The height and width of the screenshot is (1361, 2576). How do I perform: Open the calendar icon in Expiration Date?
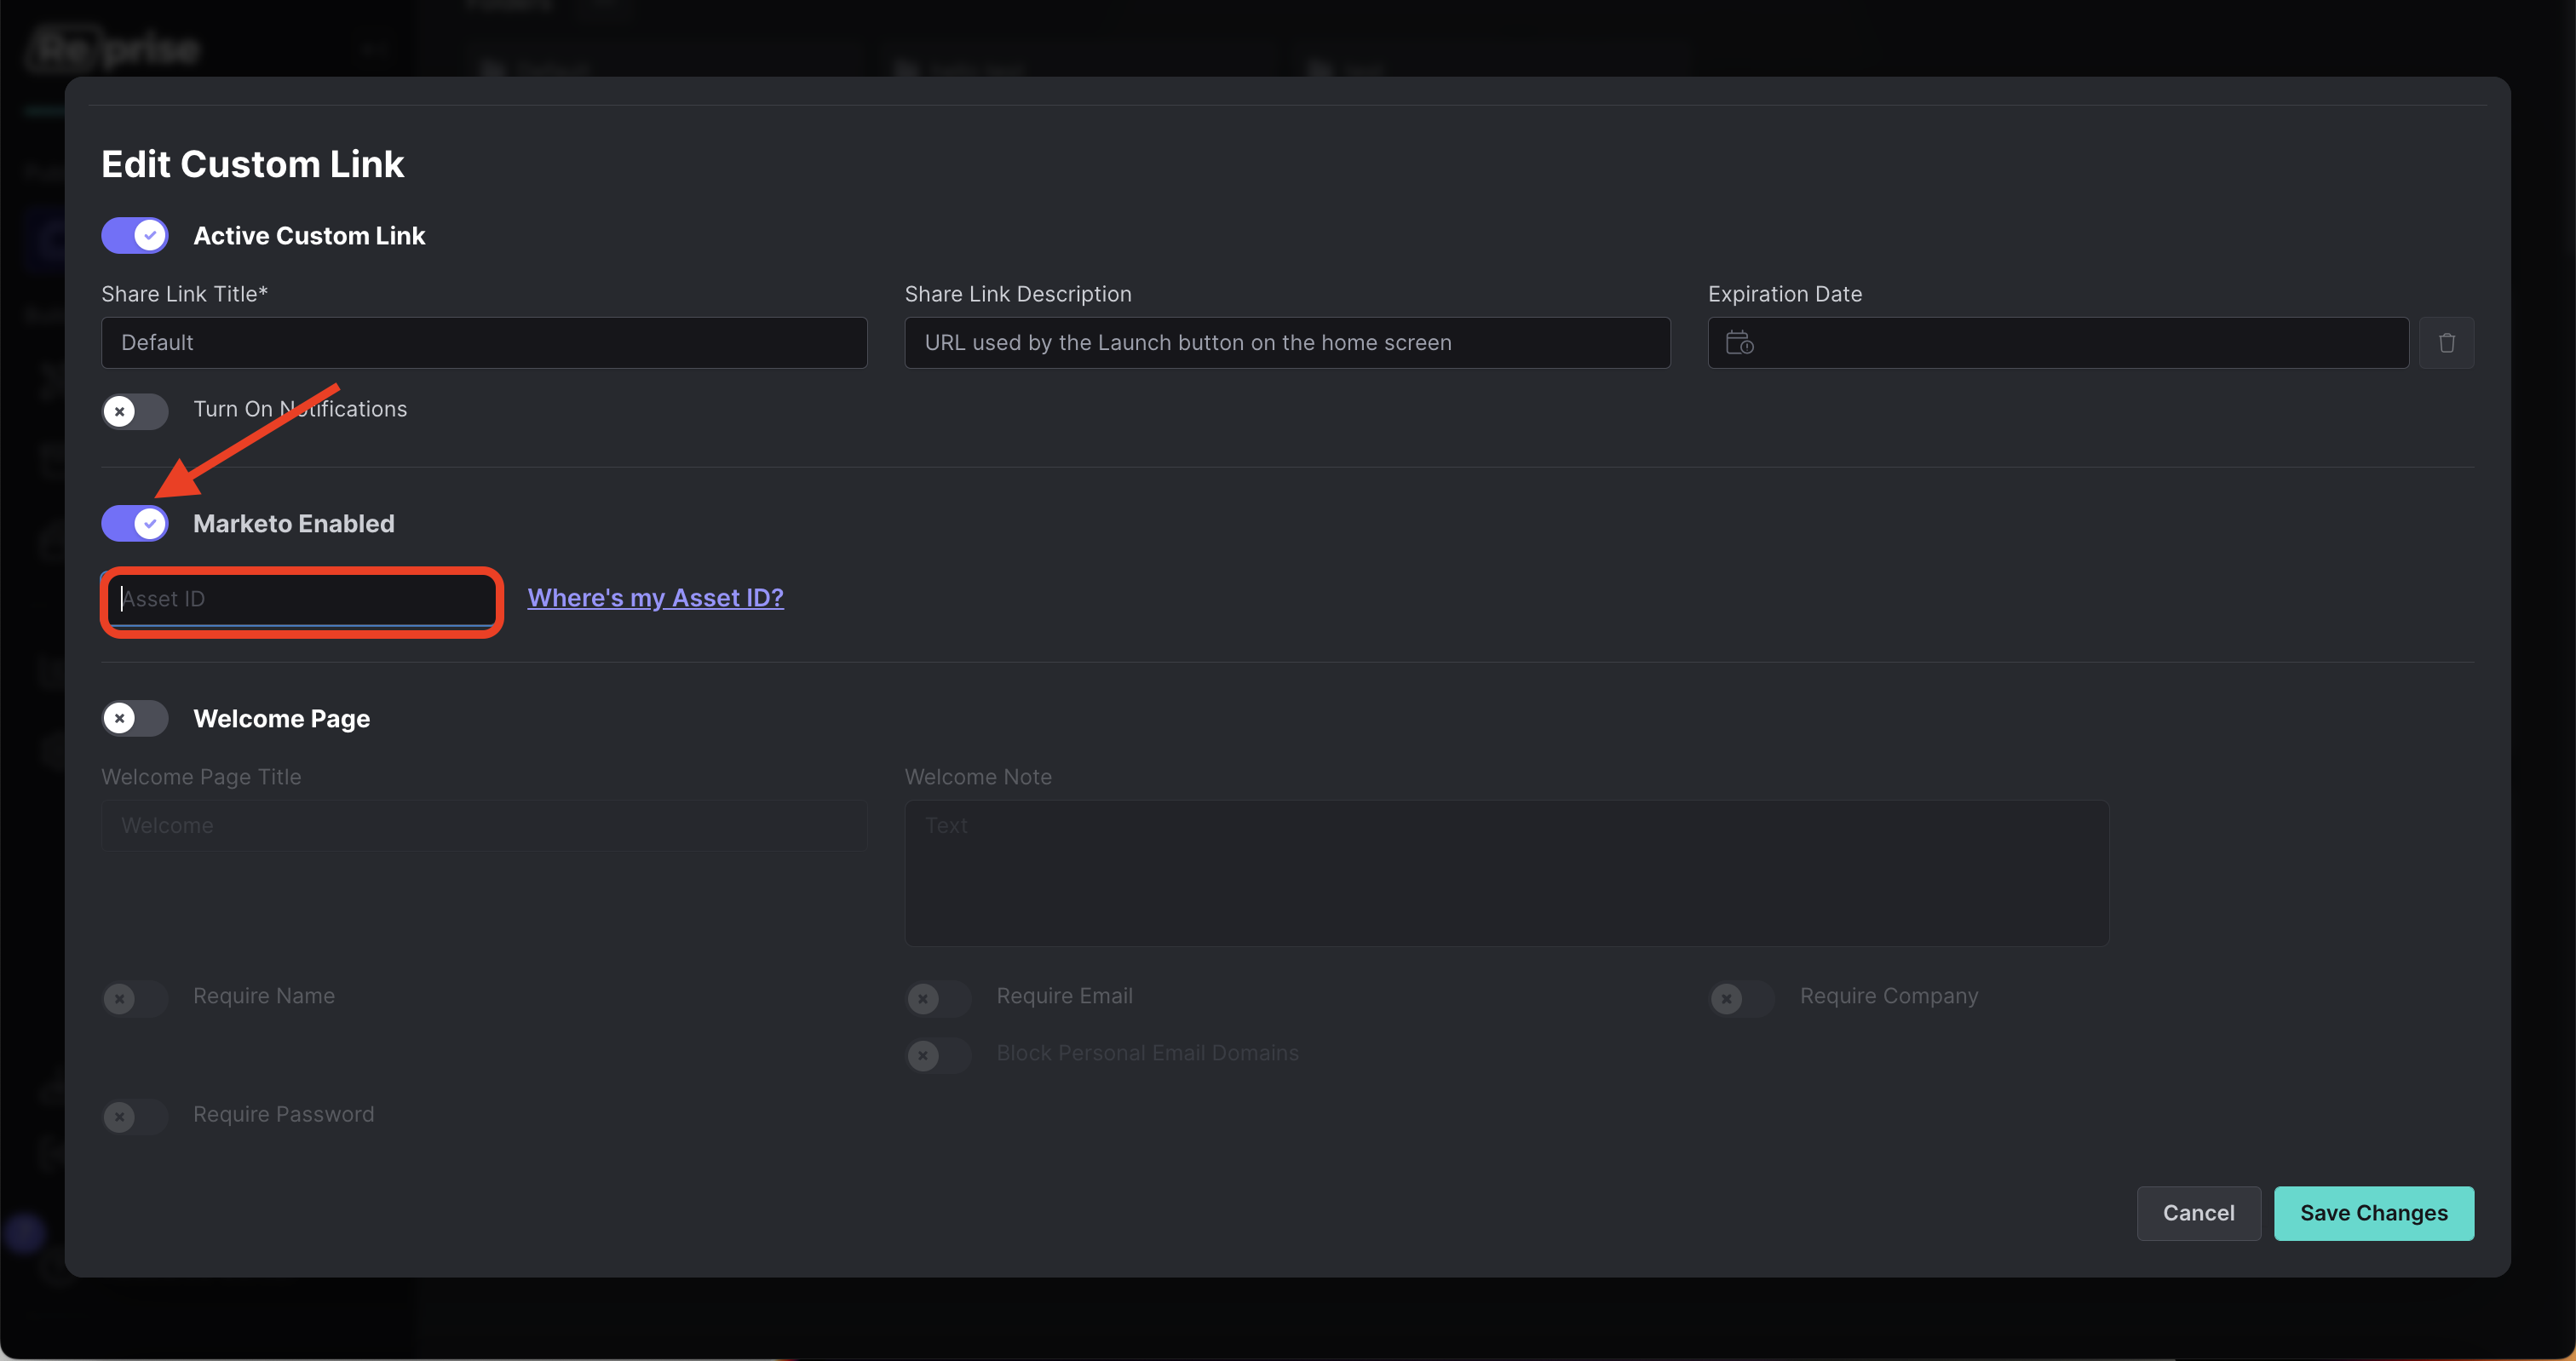pos(1740,343)
